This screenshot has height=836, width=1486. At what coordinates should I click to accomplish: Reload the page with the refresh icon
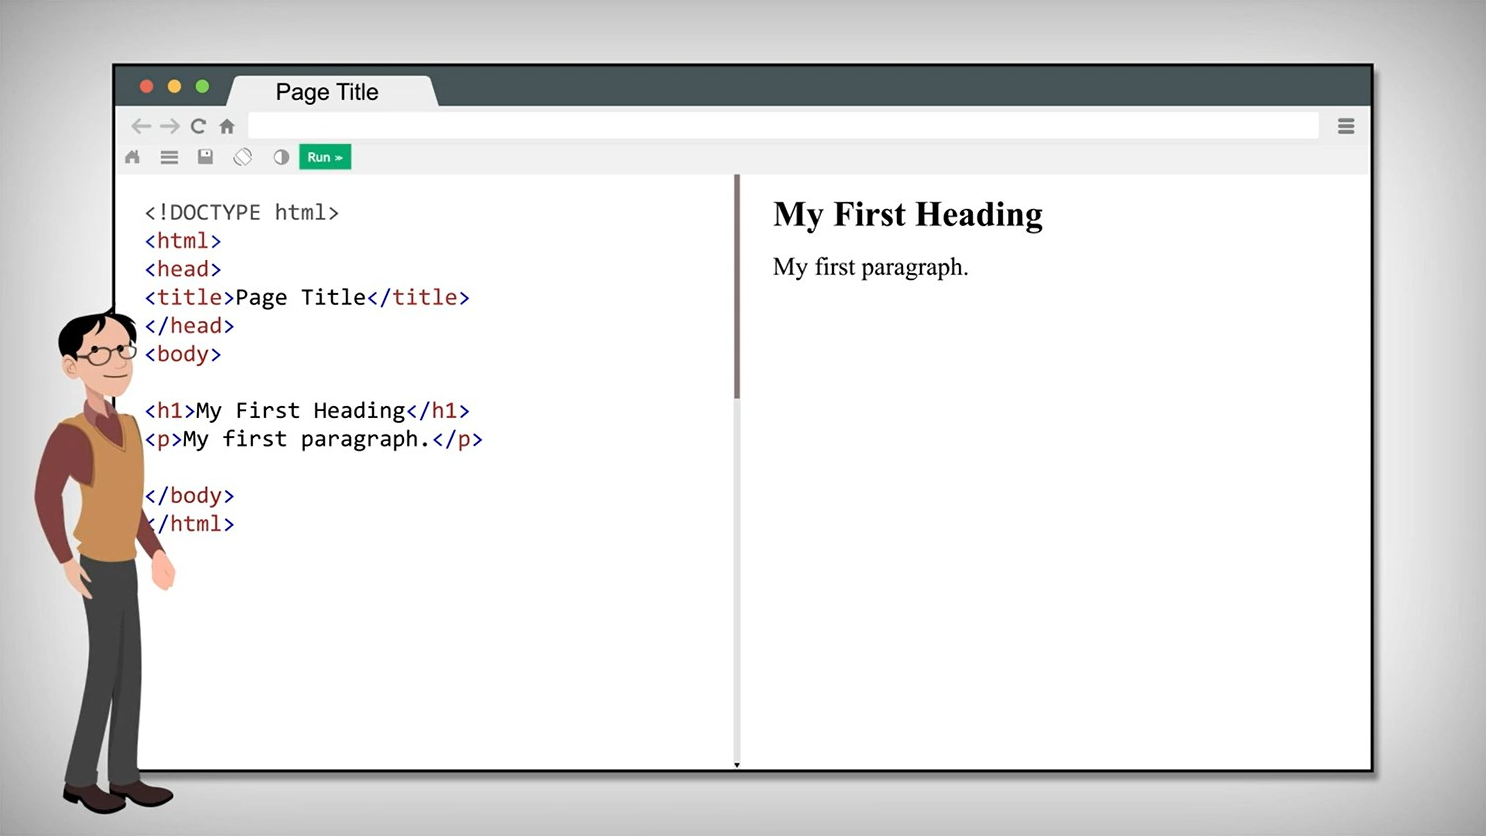tap(198, 126)
